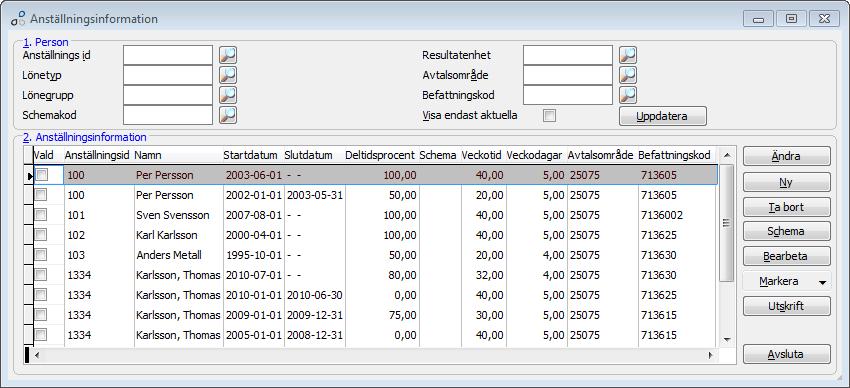Click the Namn column header
The image size is (850, 388).
178,155
